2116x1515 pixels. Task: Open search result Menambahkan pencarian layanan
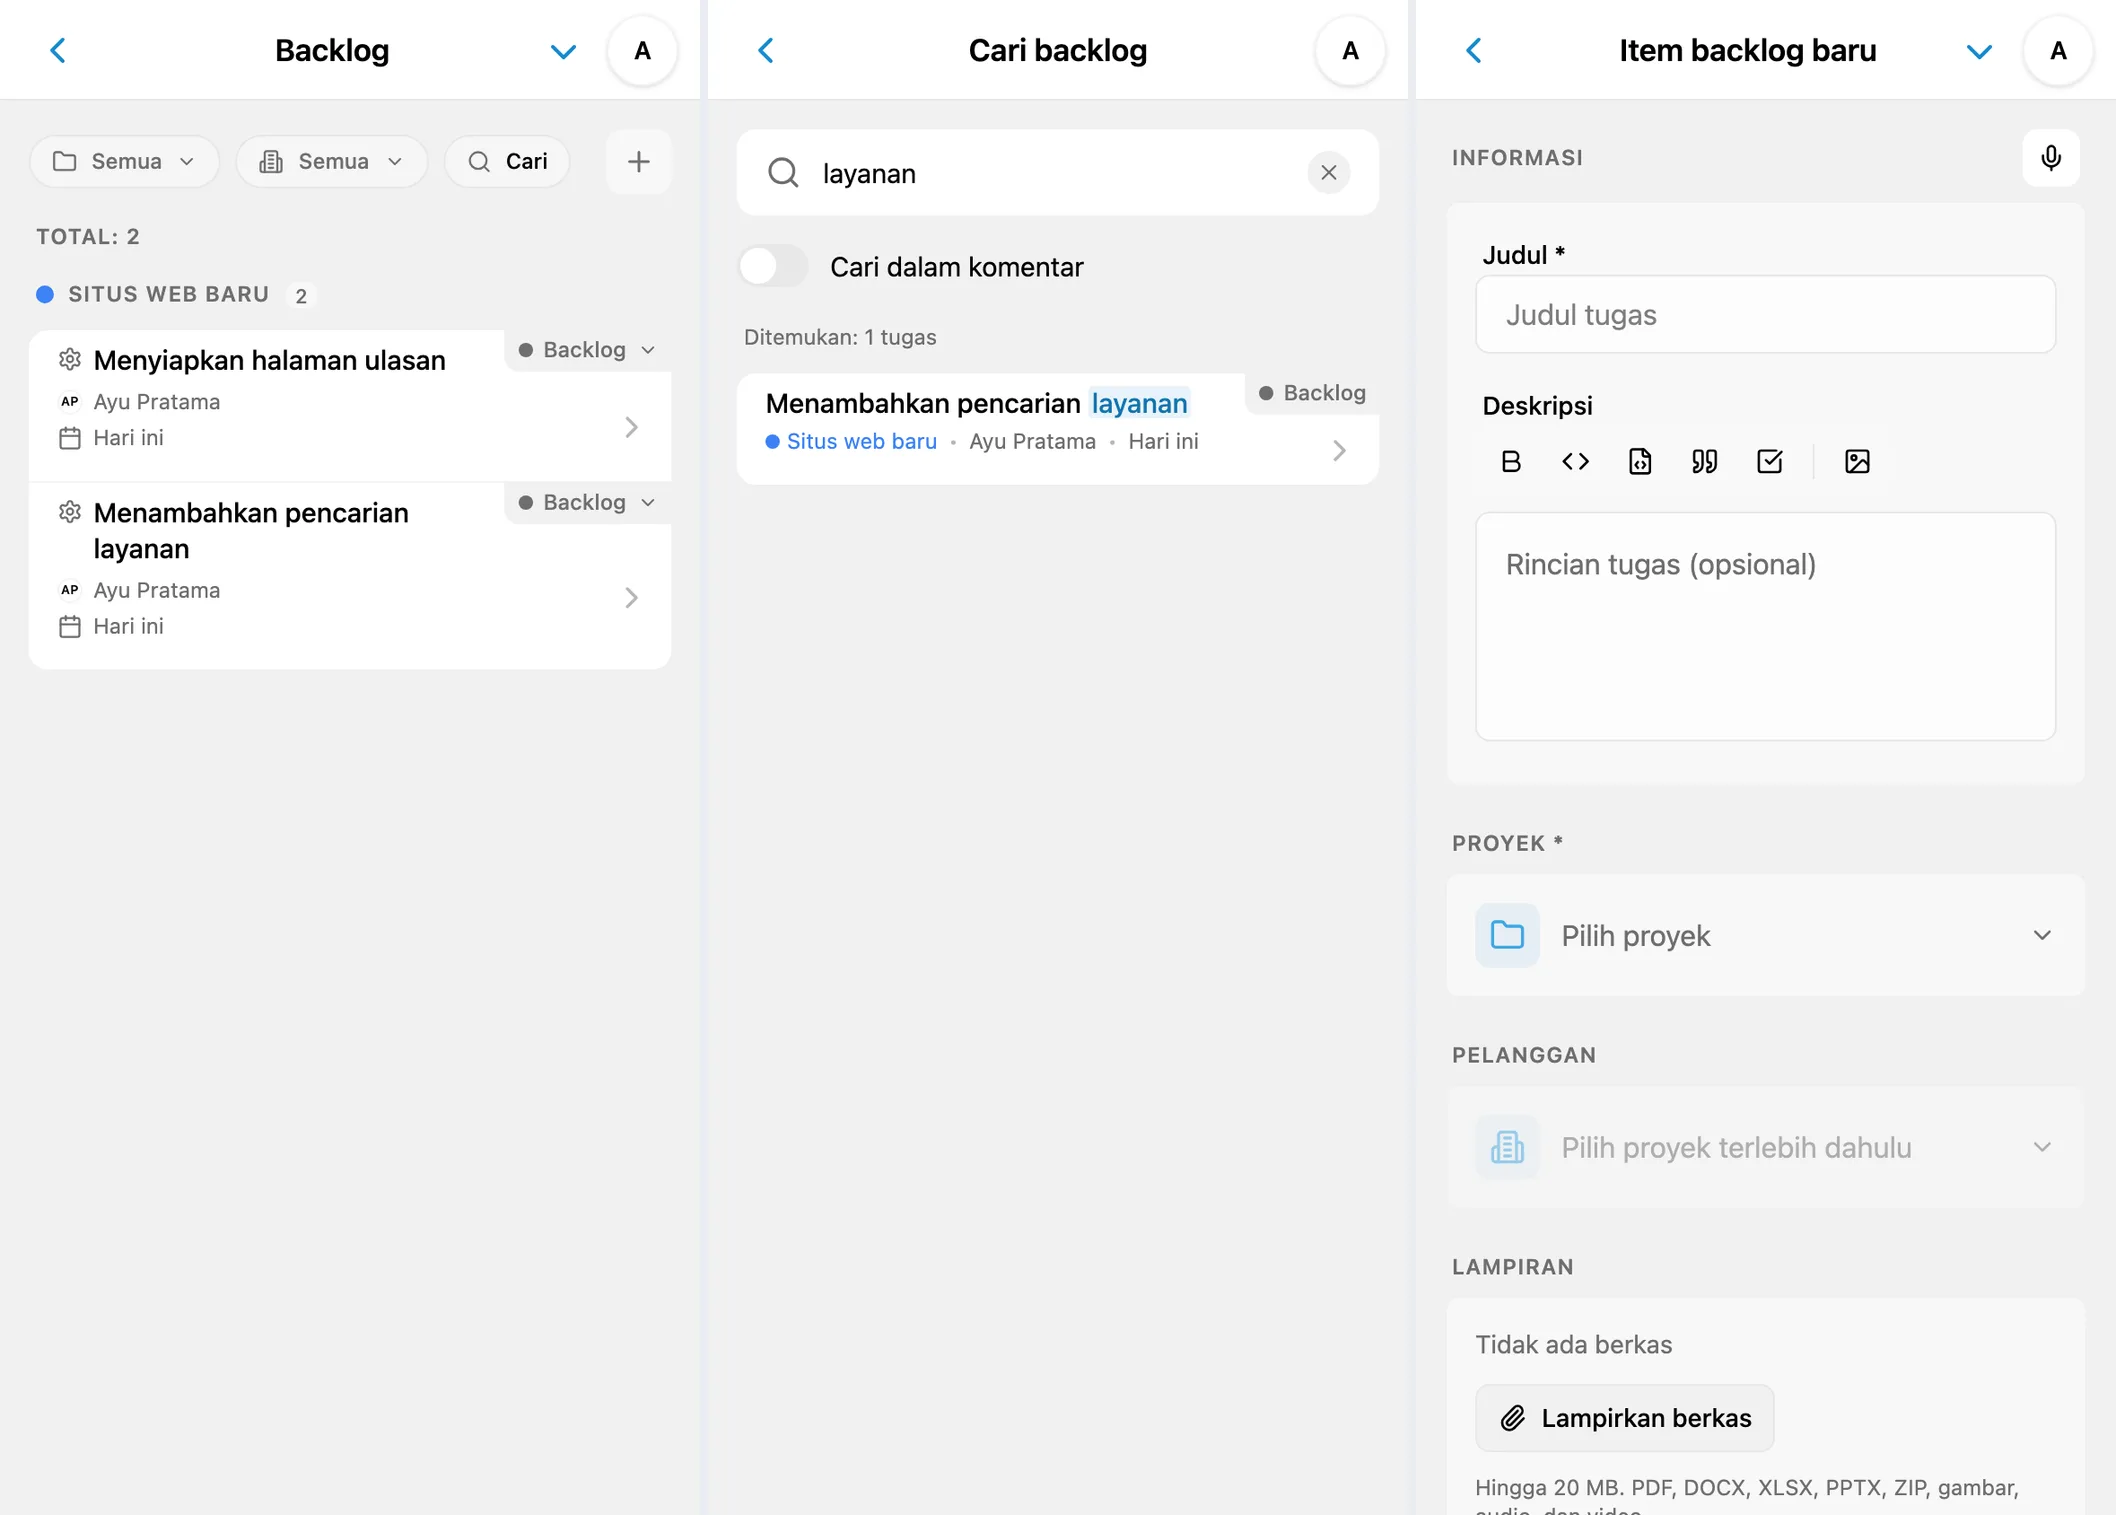[x=1058, y=429]
